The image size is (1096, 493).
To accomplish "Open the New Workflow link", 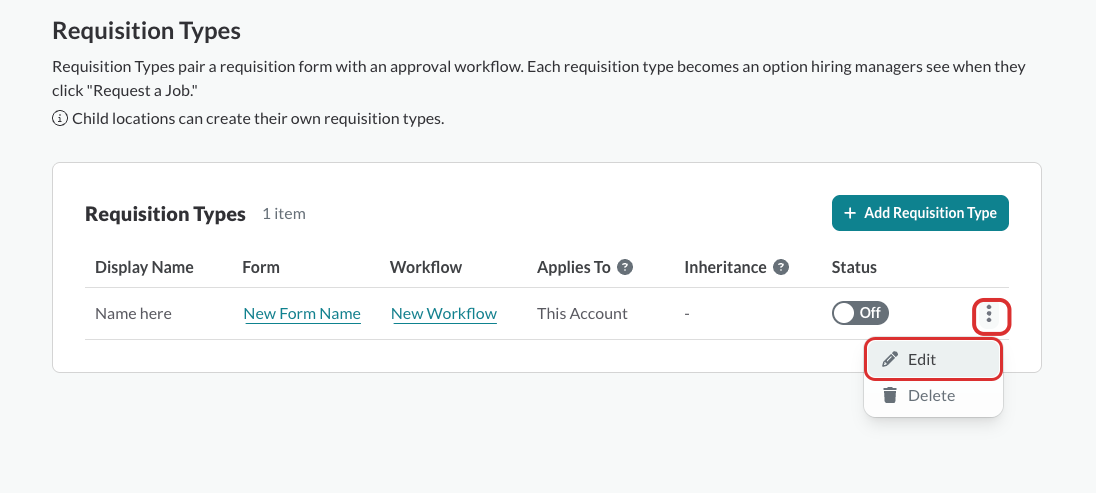I will (x=444, y=314).
